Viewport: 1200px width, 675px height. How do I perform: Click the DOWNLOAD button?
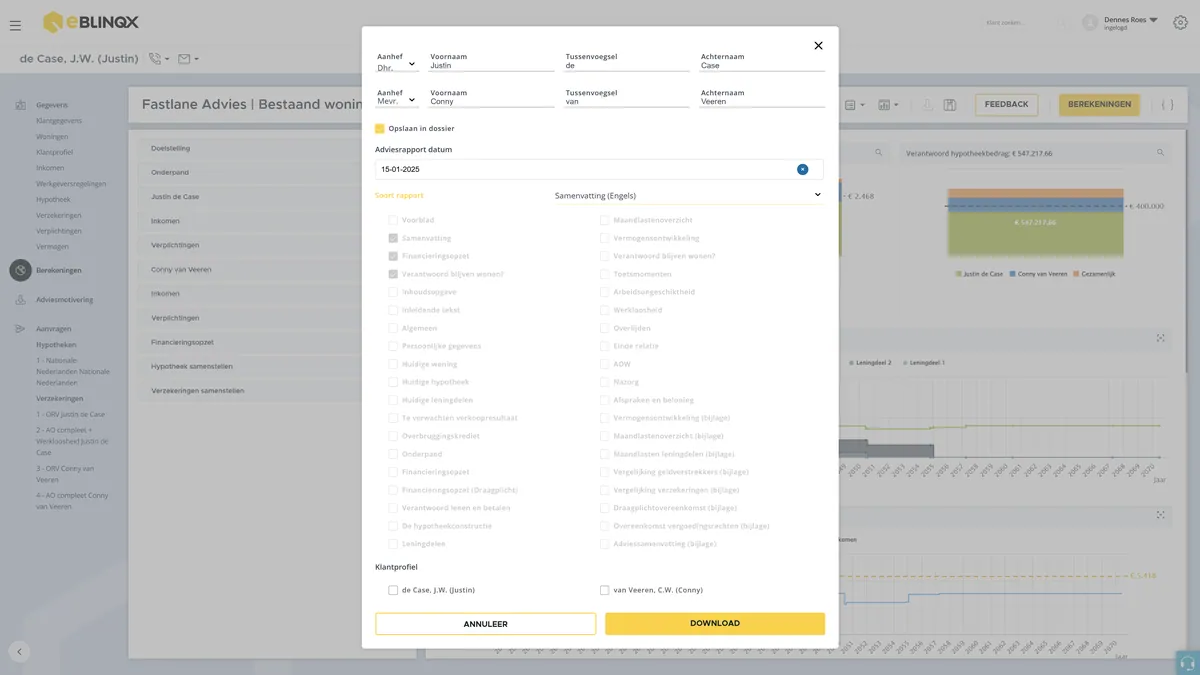[715, 624]
